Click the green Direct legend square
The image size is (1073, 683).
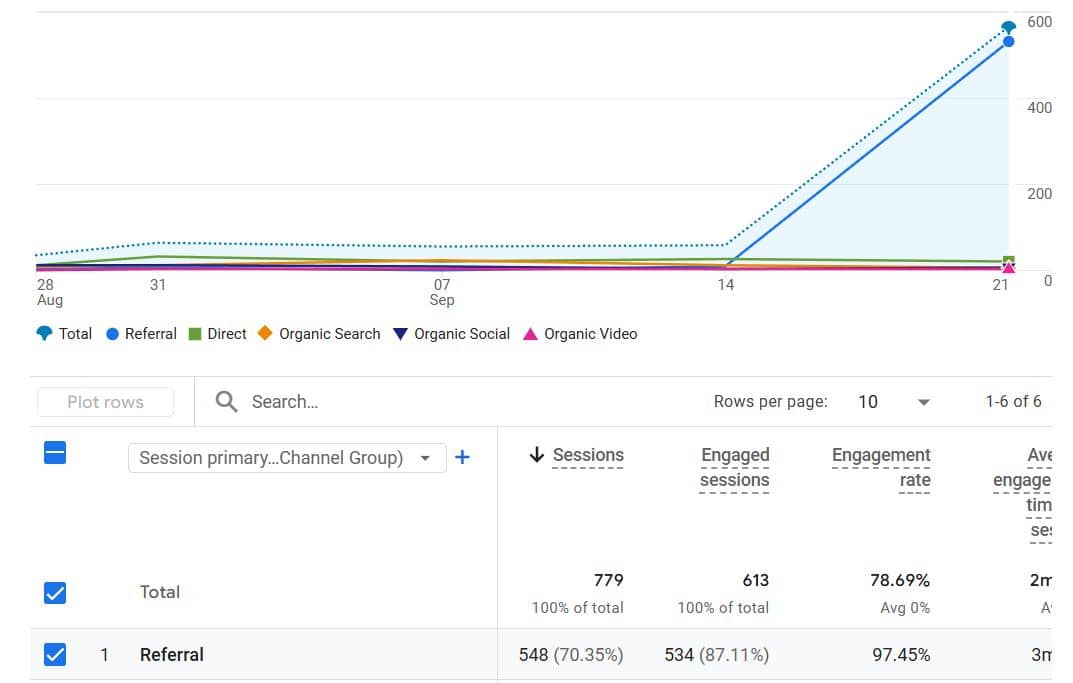(x=196, y=334)
